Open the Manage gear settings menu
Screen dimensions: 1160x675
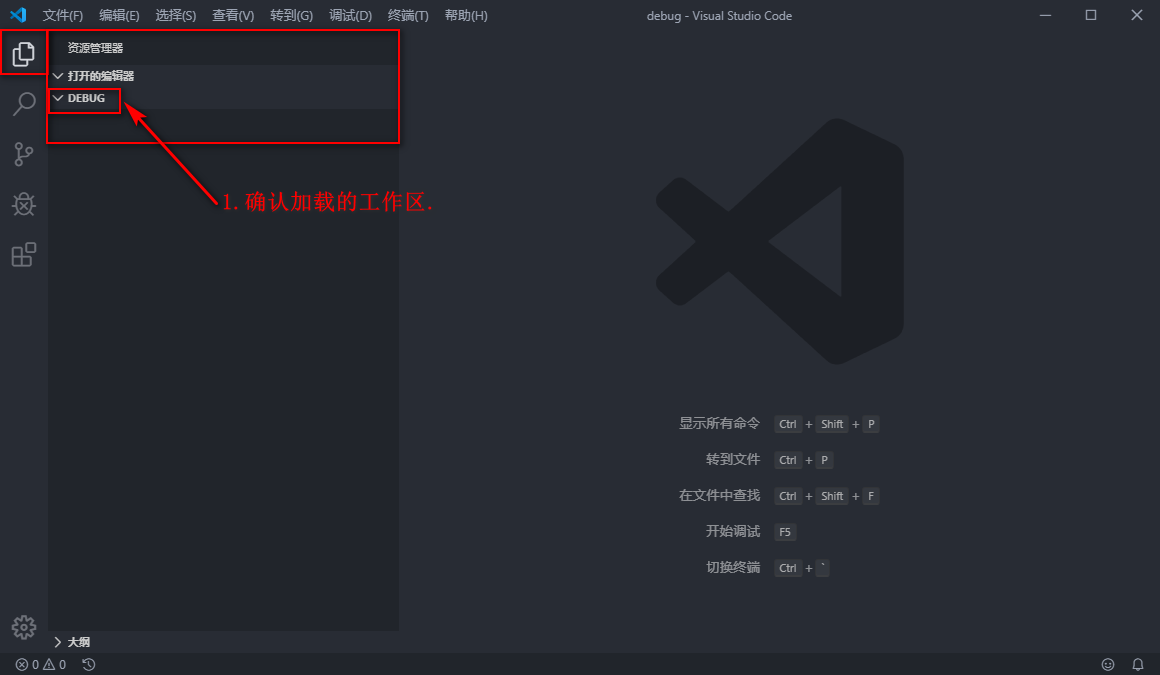coord(24,627)
